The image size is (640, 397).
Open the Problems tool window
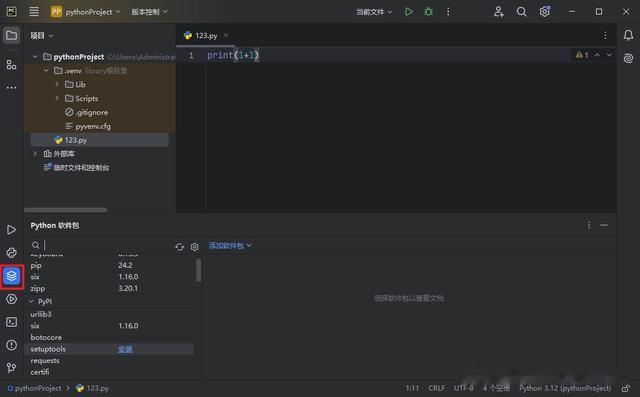[11, 345]
